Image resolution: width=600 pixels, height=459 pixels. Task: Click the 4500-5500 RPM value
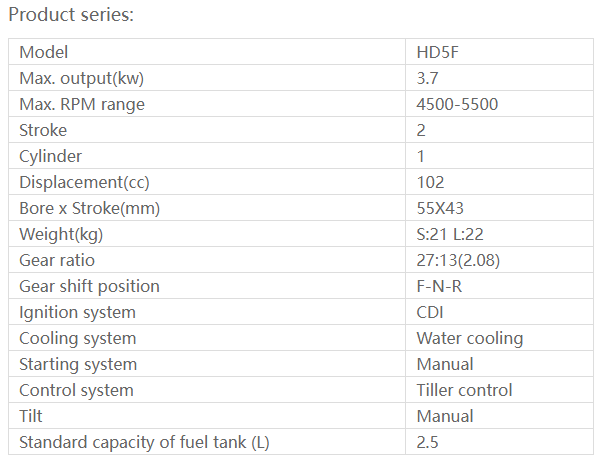click(x=457, y=105)
